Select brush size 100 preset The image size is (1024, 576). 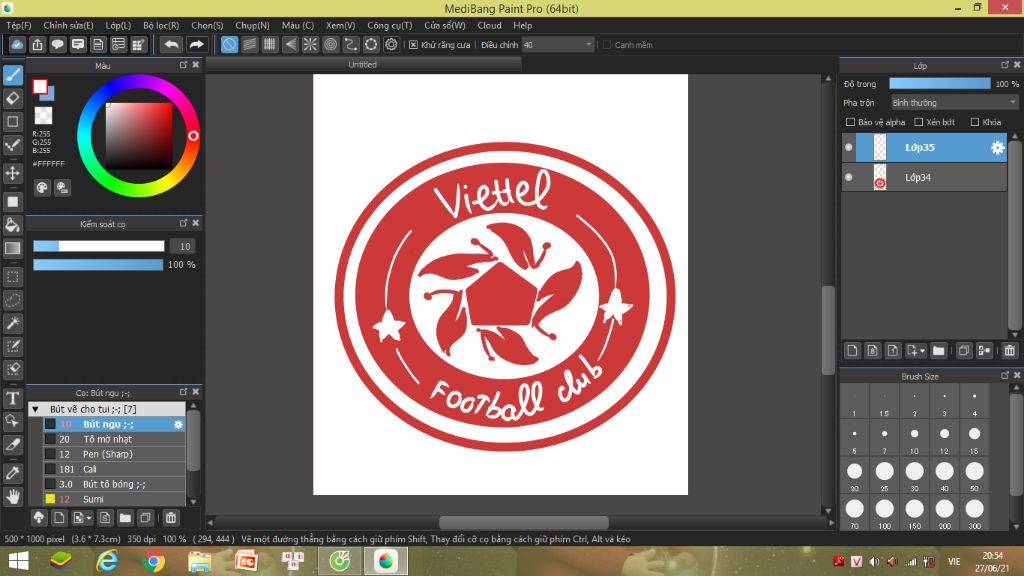click(x=884, y=513)
